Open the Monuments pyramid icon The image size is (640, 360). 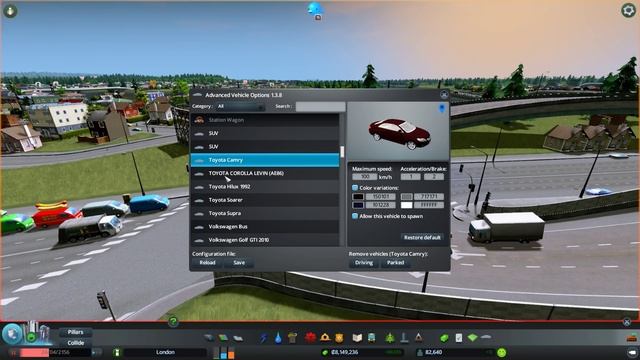tap(418, 338)
